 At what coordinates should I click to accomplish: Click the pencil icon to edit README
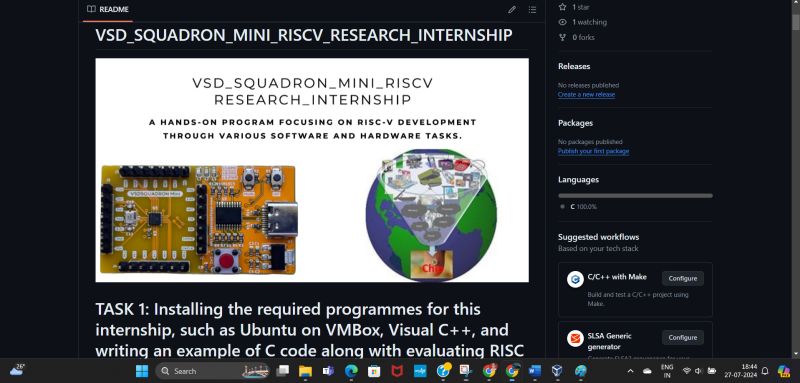click(x=512, y=9)
